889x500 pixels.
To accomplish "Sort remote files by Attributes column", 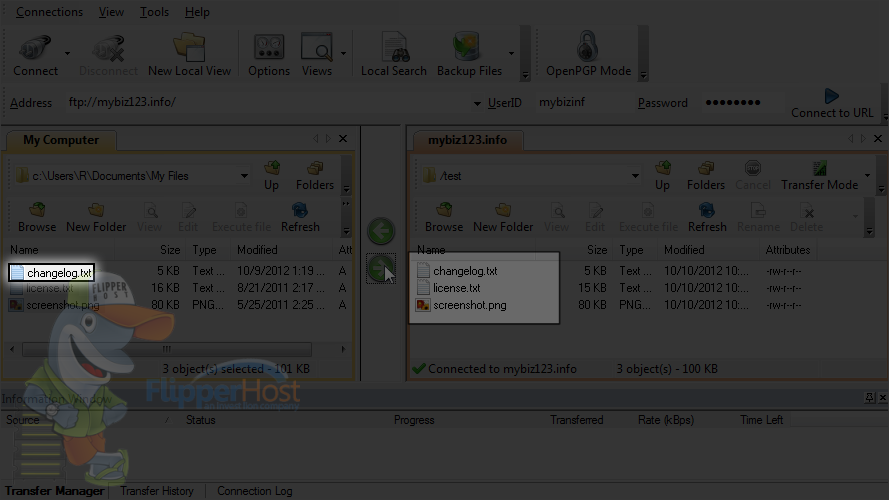I will 788,250.
